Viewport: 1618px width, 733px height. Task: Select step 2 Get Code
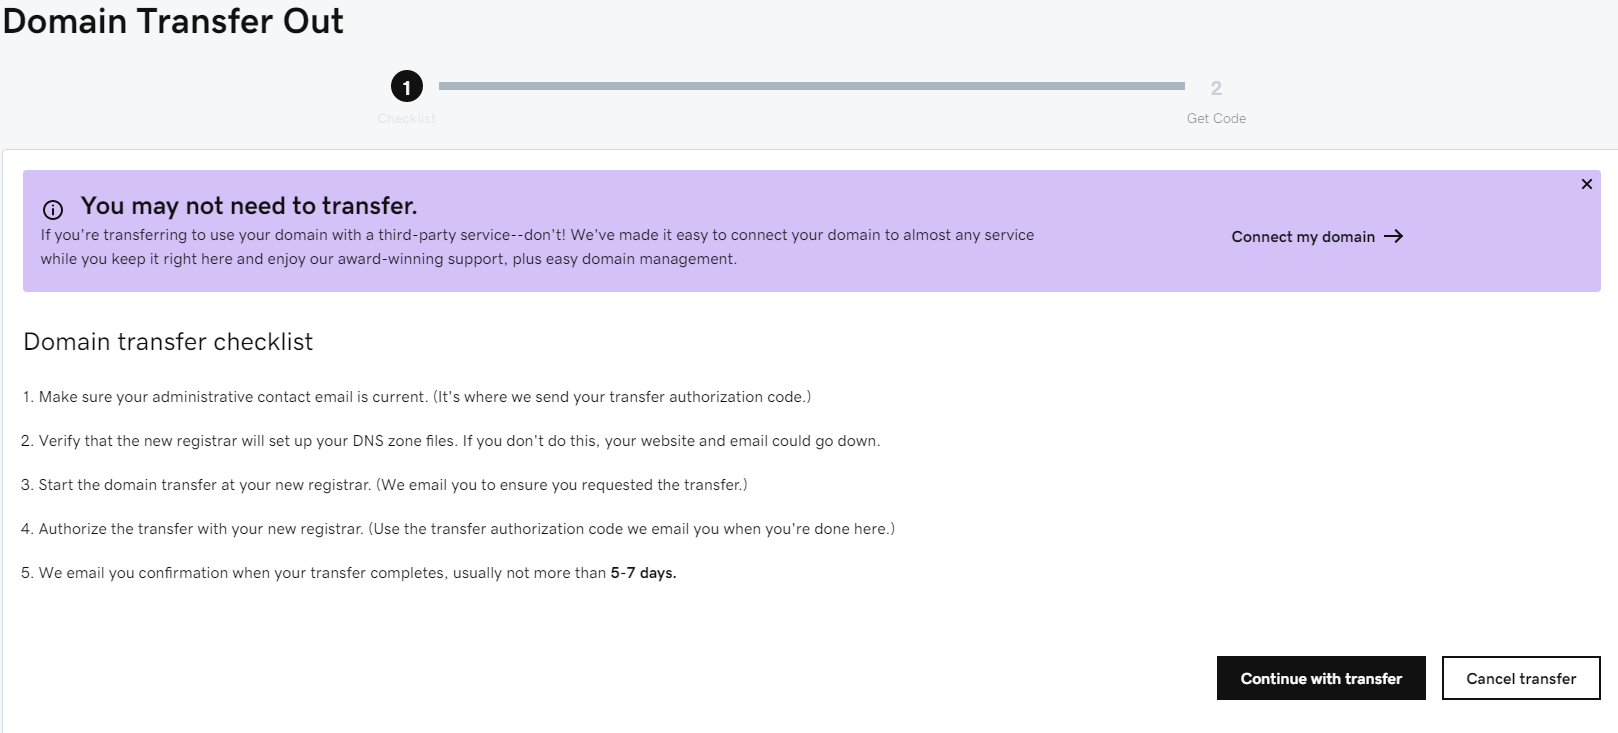click(x=1216, y=88)
